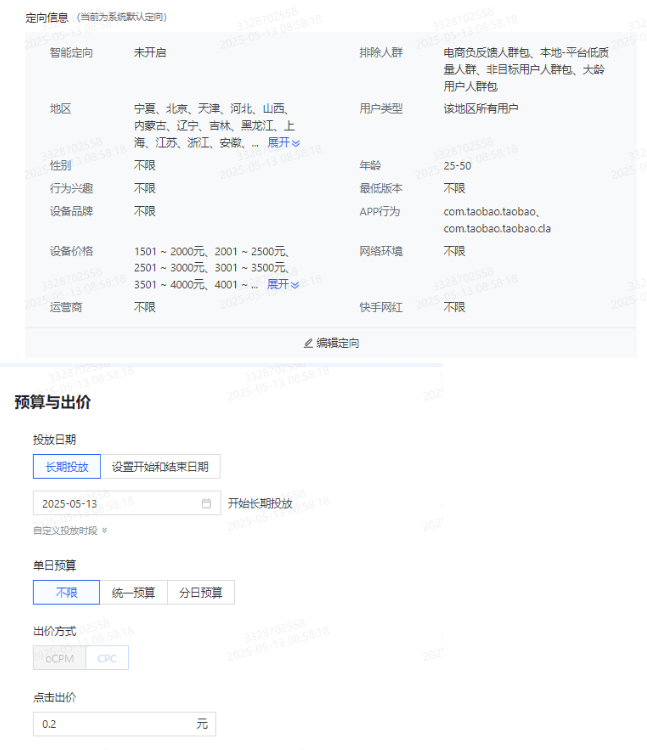Click the 定向信息 heading
Image resolution: width=647 pixels, height=750 pixels.
(47, 18)
